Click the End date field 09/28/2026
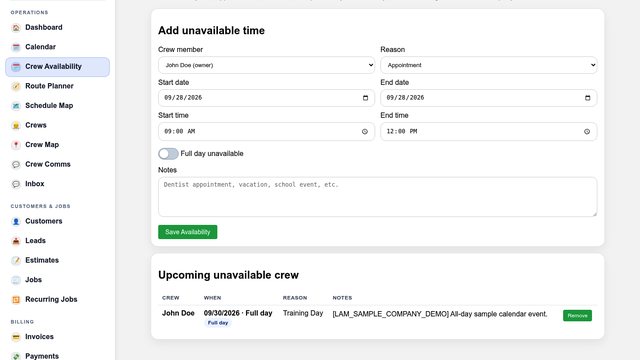The image size is (640, 360). coord(489,98)
